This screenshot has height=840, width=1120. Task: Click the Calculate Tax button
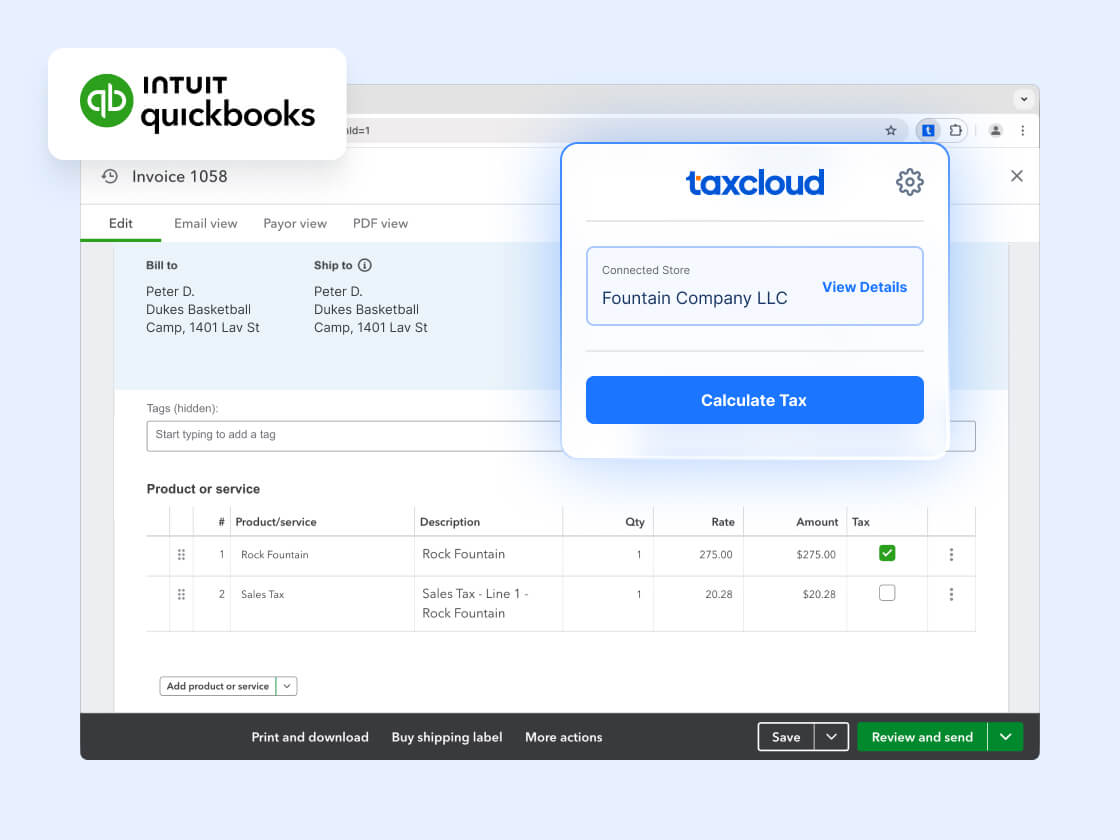754,400
